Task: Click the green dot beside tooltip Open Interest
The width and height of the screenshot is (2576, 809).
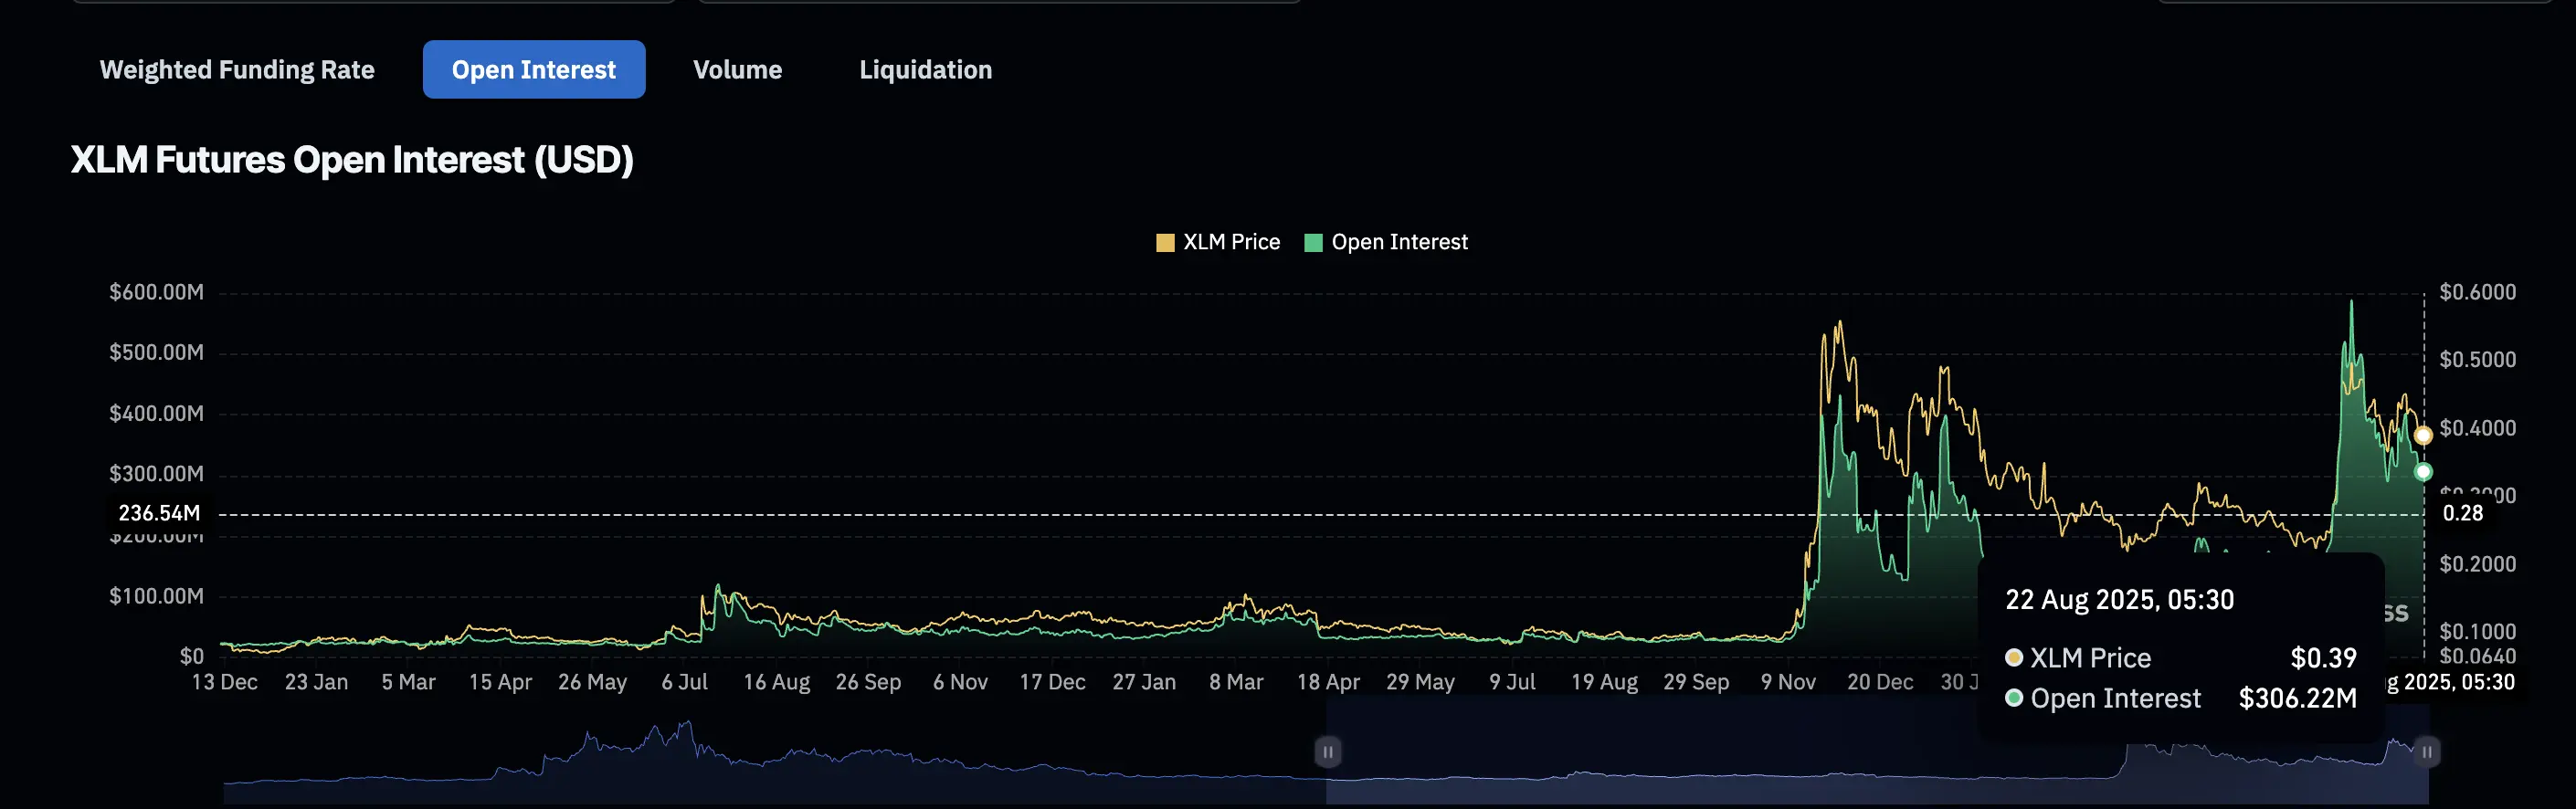Action: [x=2014, y=698]
